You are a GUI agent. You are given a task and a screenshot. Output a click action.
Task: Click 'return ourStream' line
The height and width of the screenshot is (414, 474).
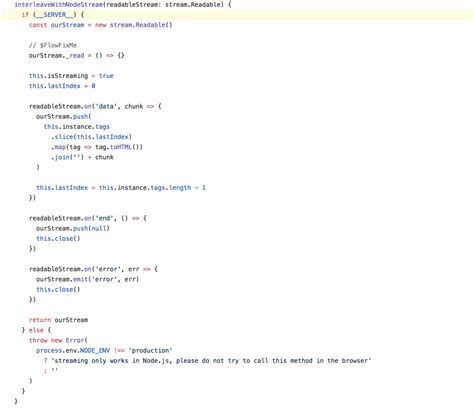pyautogui.click(x=58, y=320)
